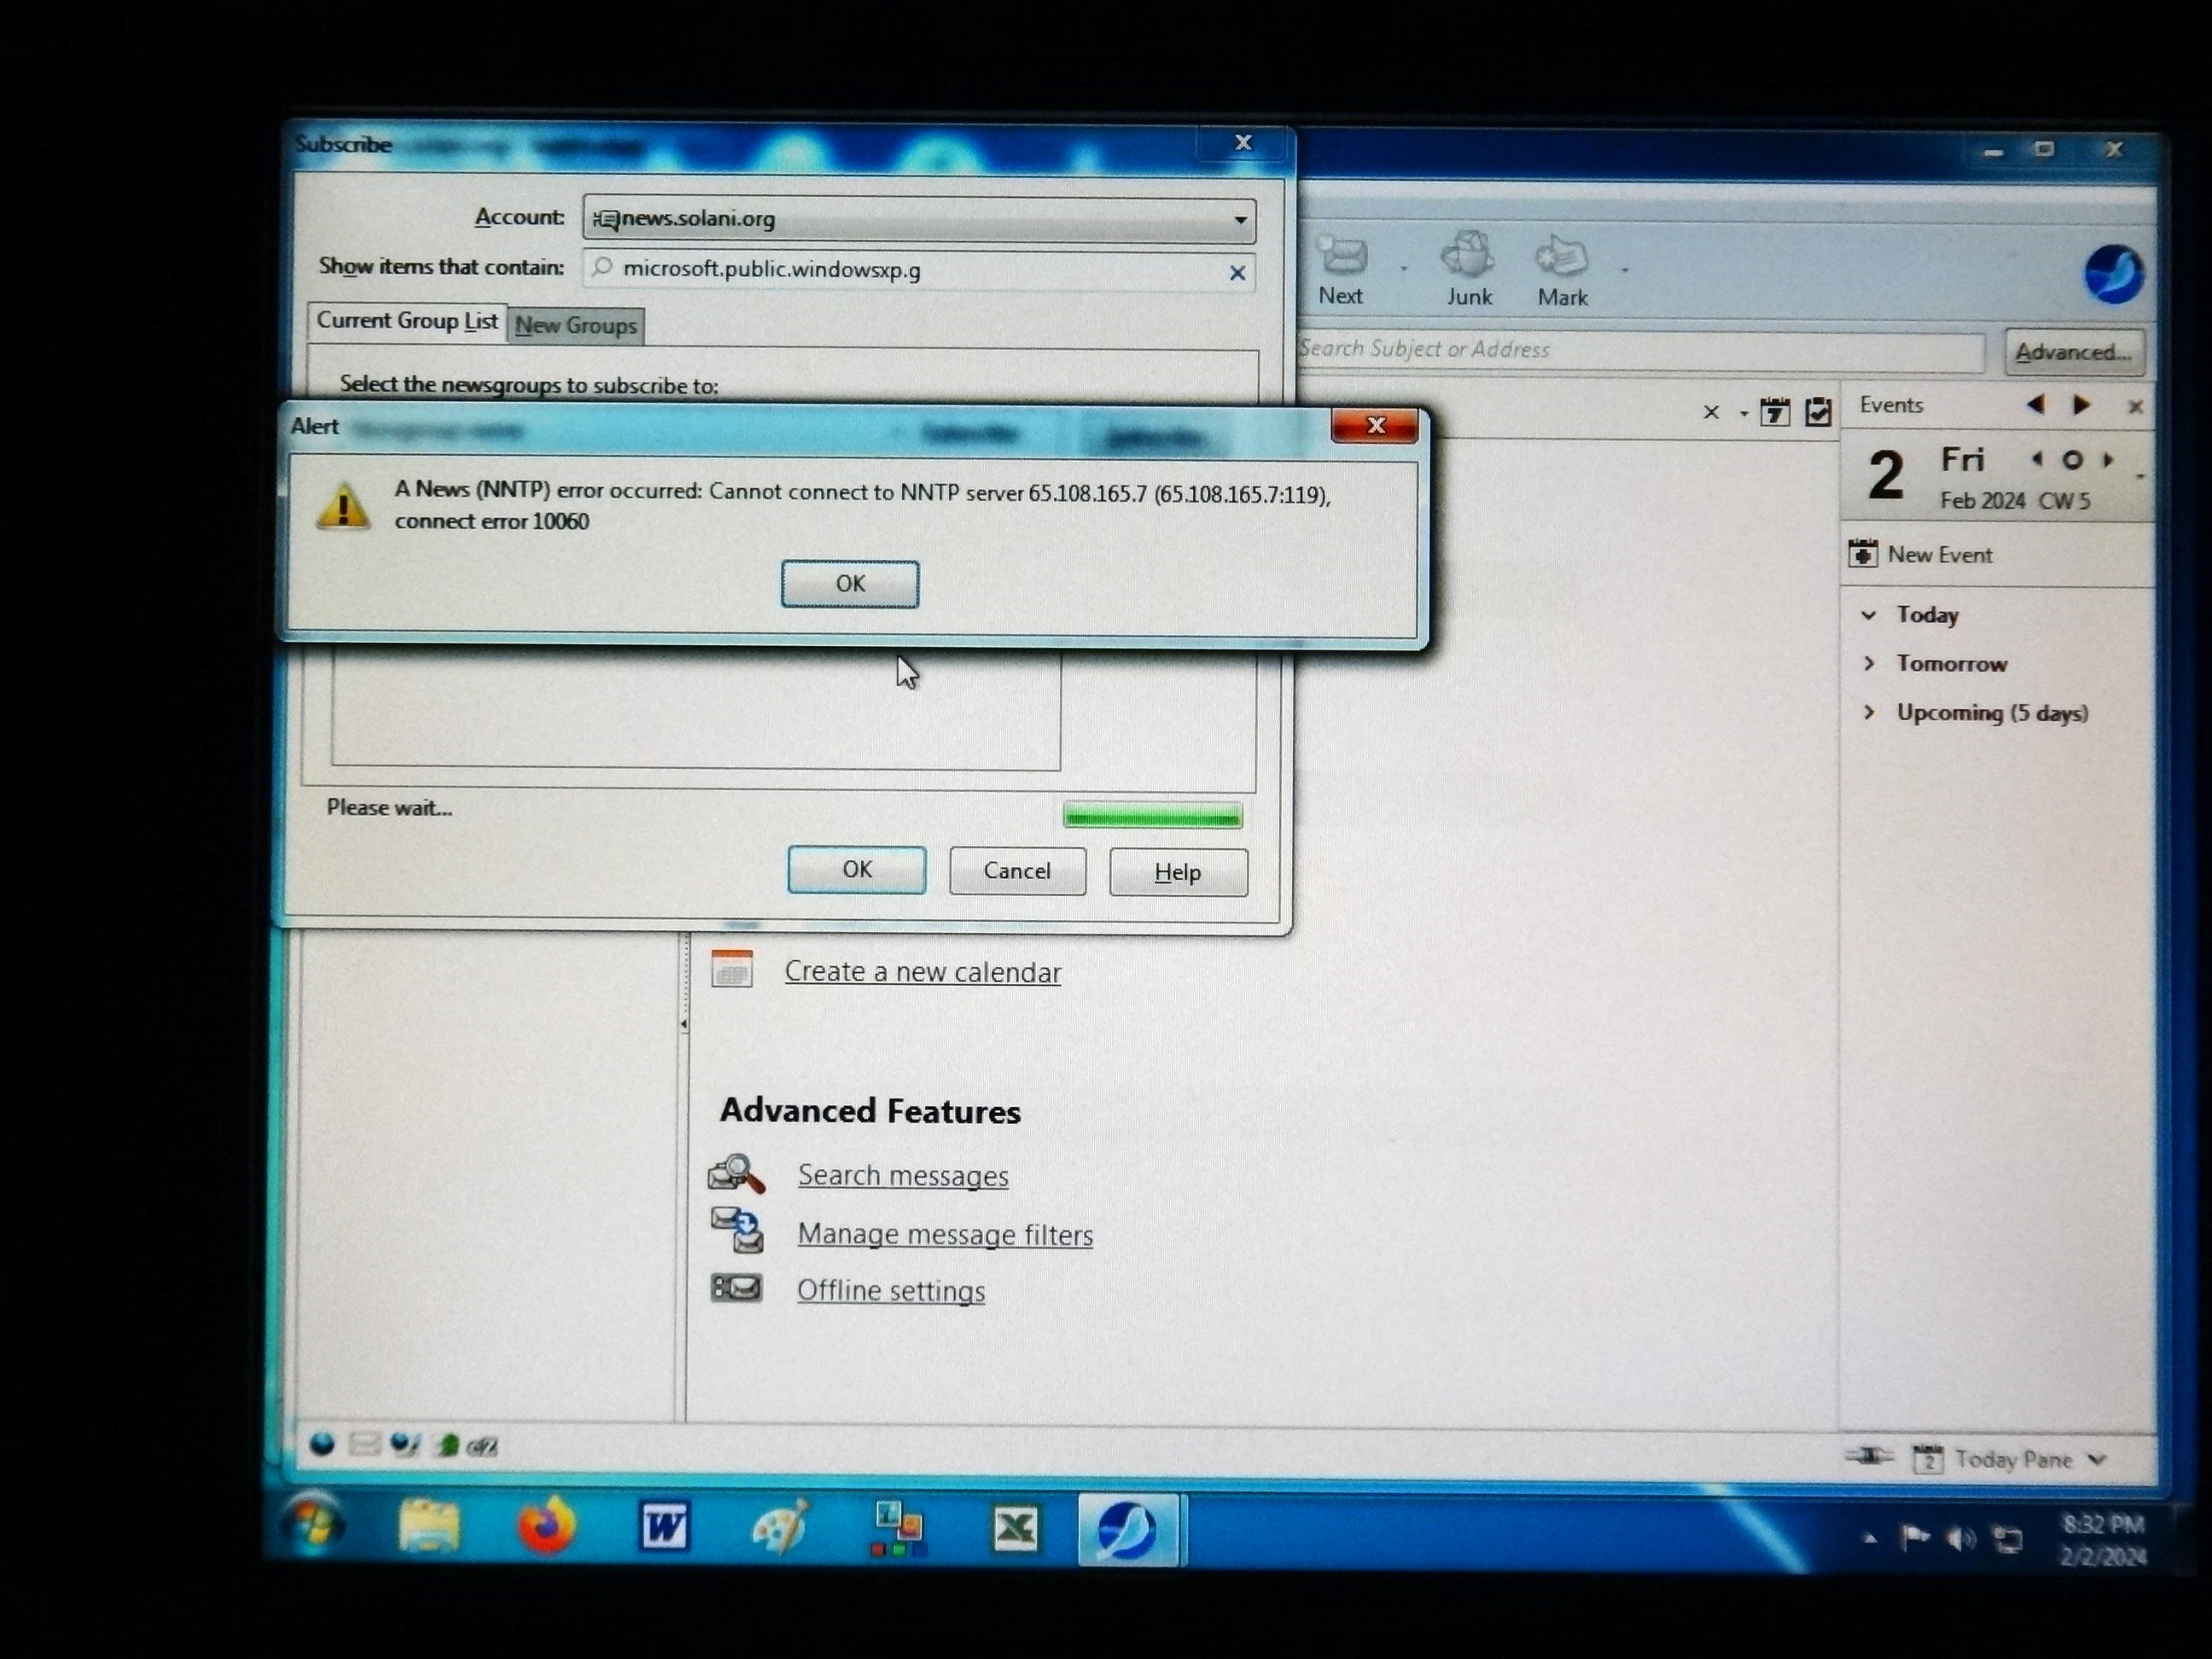
Task: Collapse the folder pane splitter grippy
Action: 684,1023
